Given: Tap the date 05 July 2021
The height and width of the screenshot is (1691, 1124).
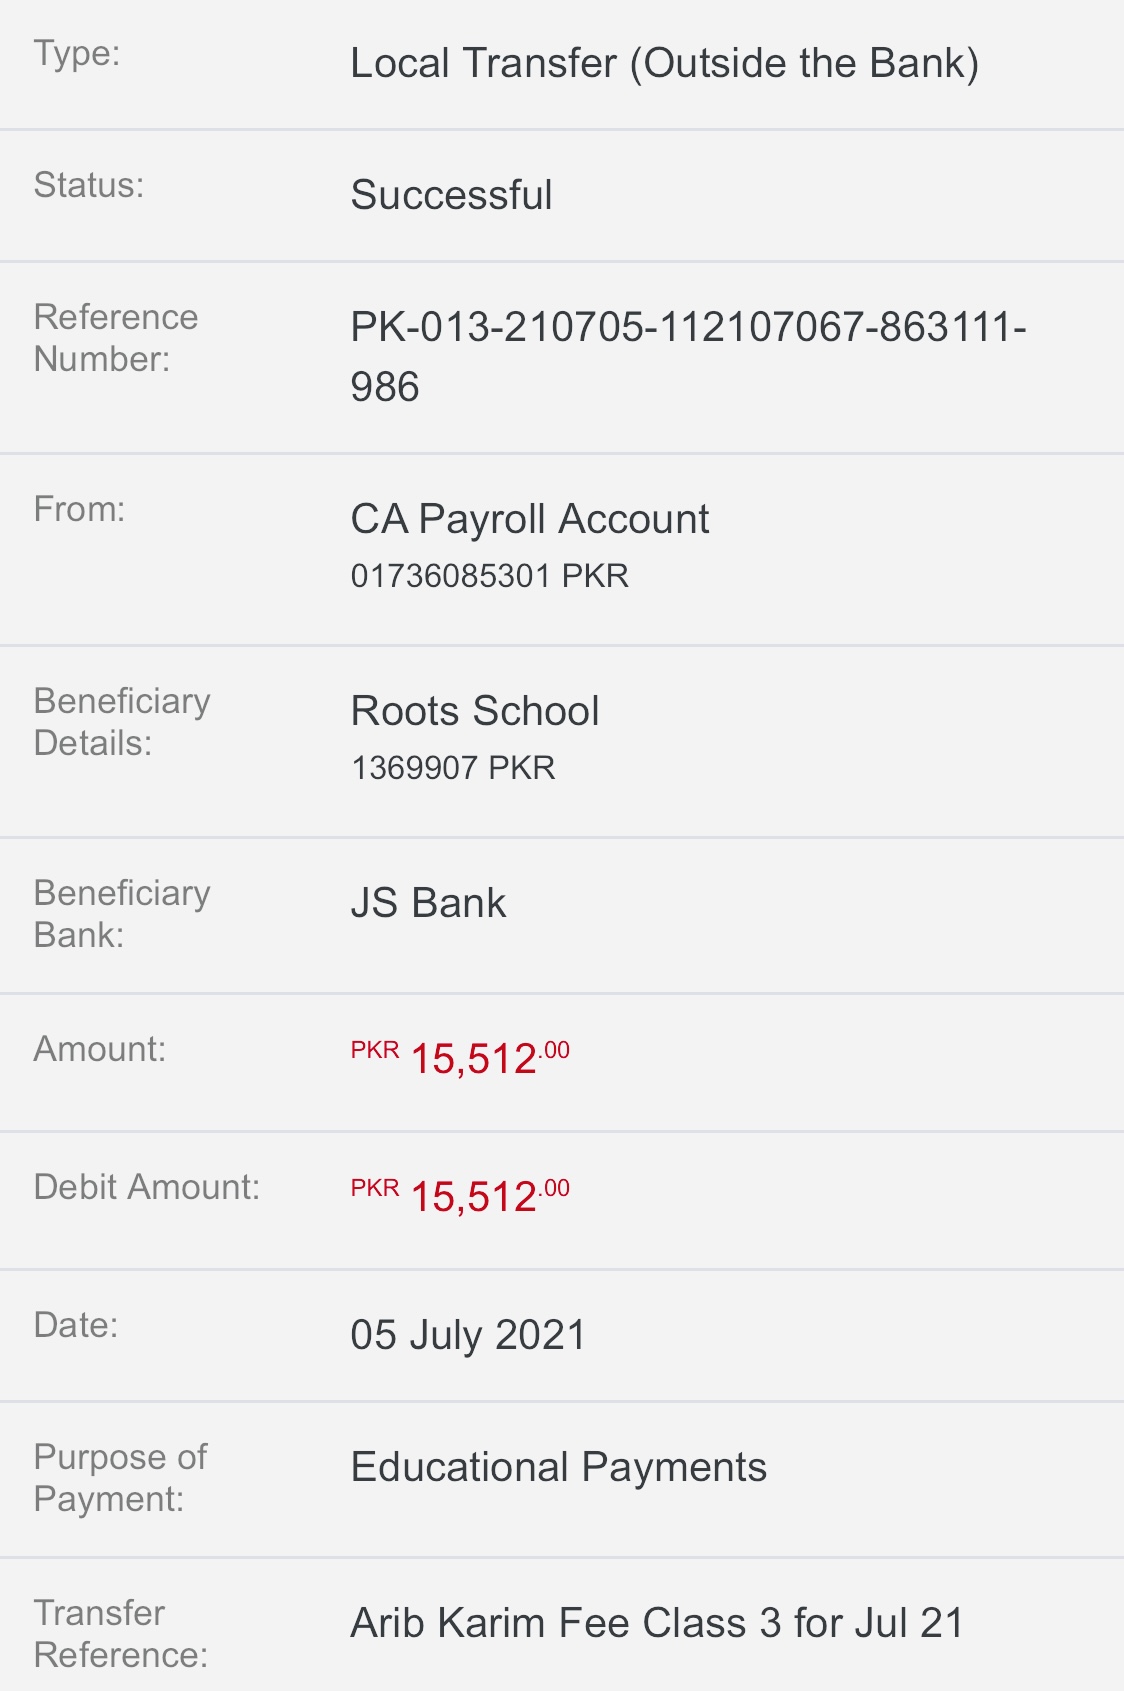Looking at the screenshot, I should click(468, 1336).
